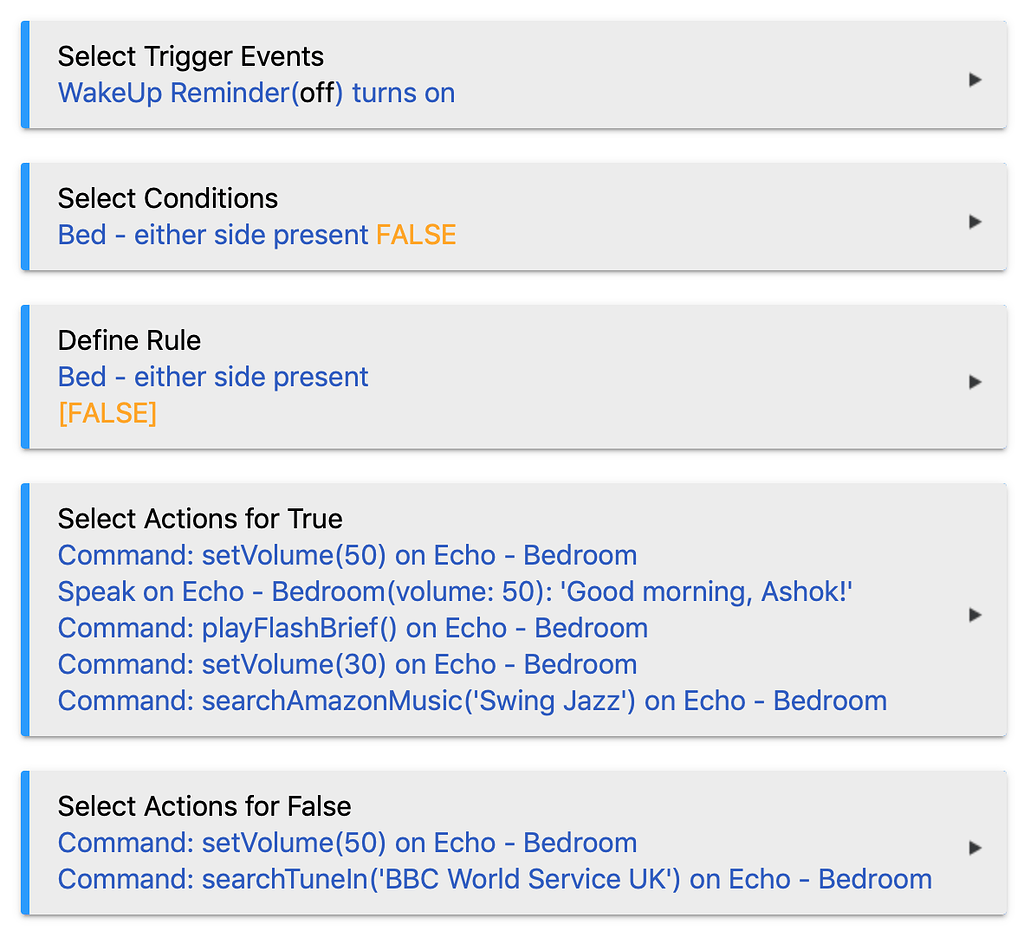
Task: Open the searchAmazonMusic 'Swing Jazz' command
Action: (x=472, y=700)
